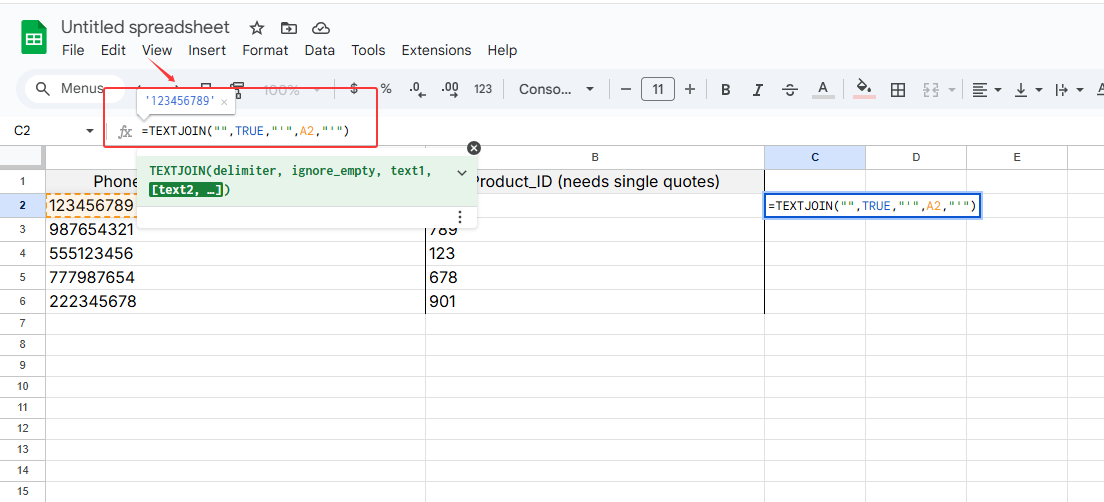Image resolution: width=1104 pixels, height=502 pixels.
Task: Check the cloud save status icon
Action: (320, 28)
